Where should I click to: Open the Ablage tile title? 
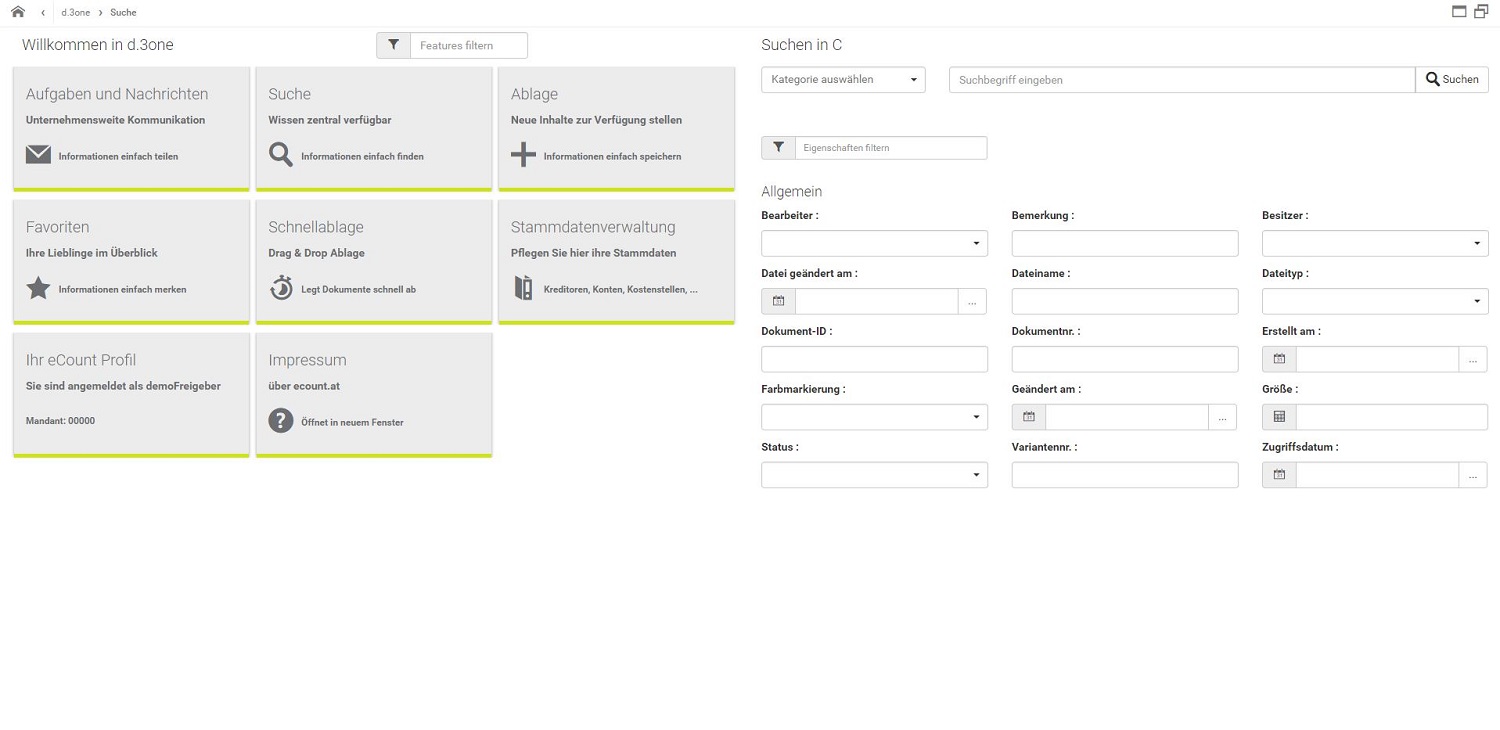tap(534, 94)
